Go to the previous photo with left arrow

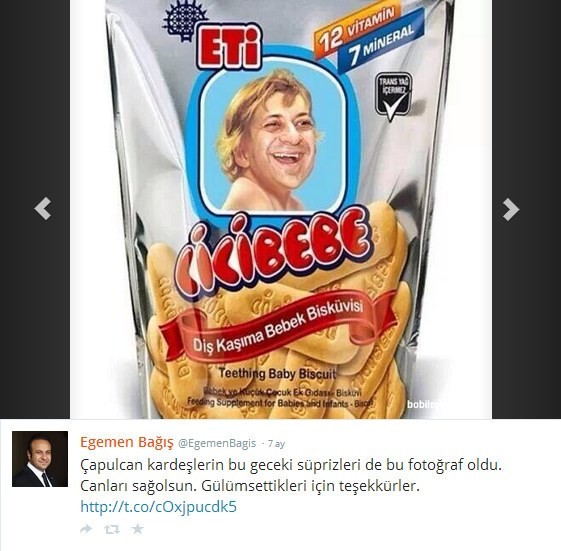43,209
